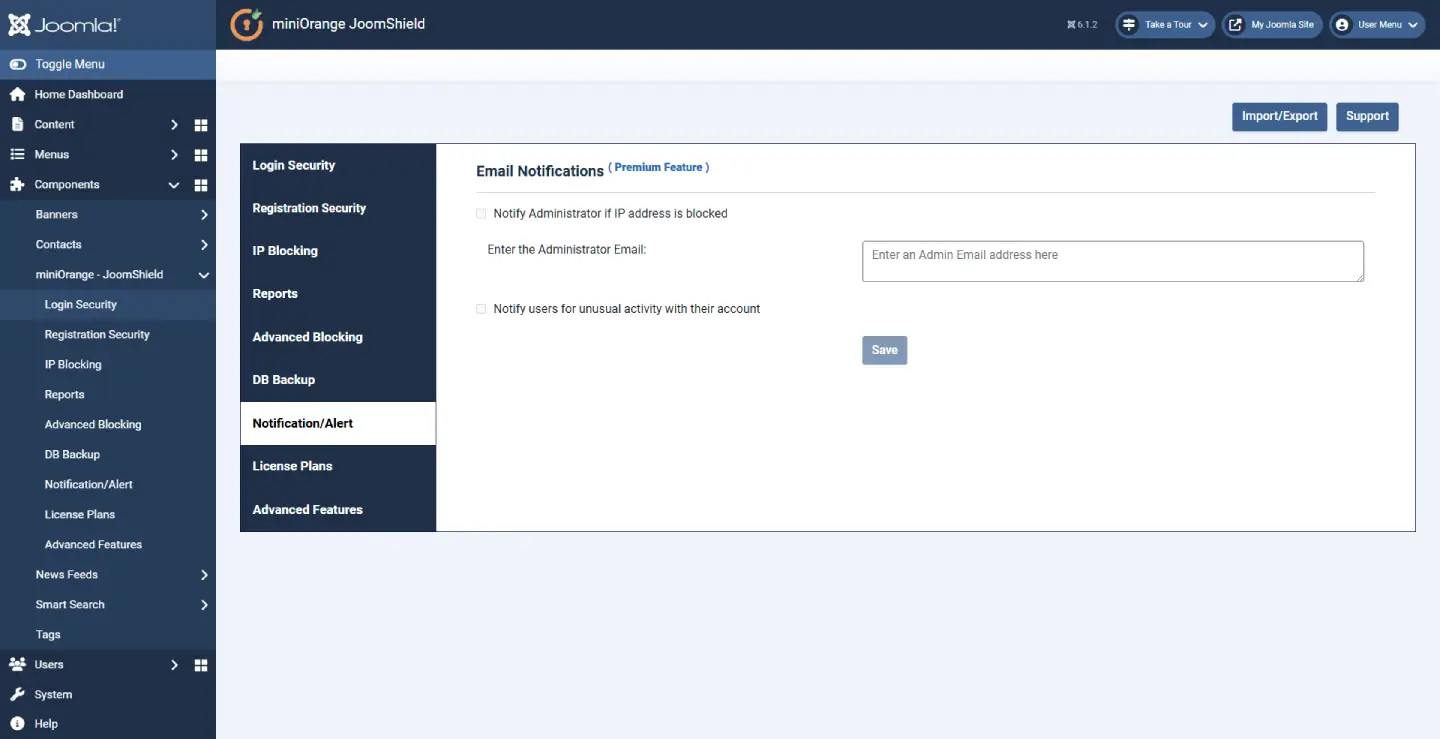The width and height of the screenshot is (1440, 739).
Task: Open IP Blocking in the sidebar
Action: pyautogui.click(x=108, y=364)
